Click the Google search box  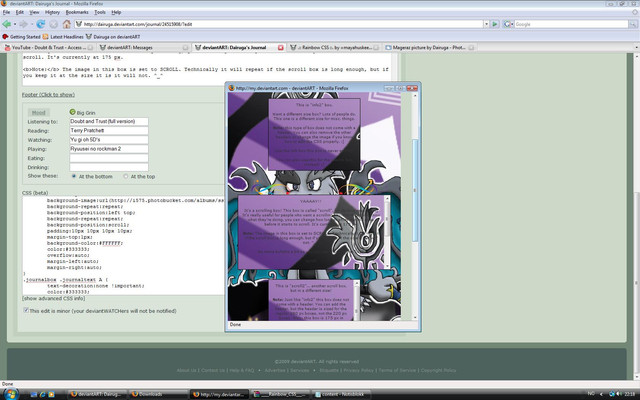click(x=571, y=24)
